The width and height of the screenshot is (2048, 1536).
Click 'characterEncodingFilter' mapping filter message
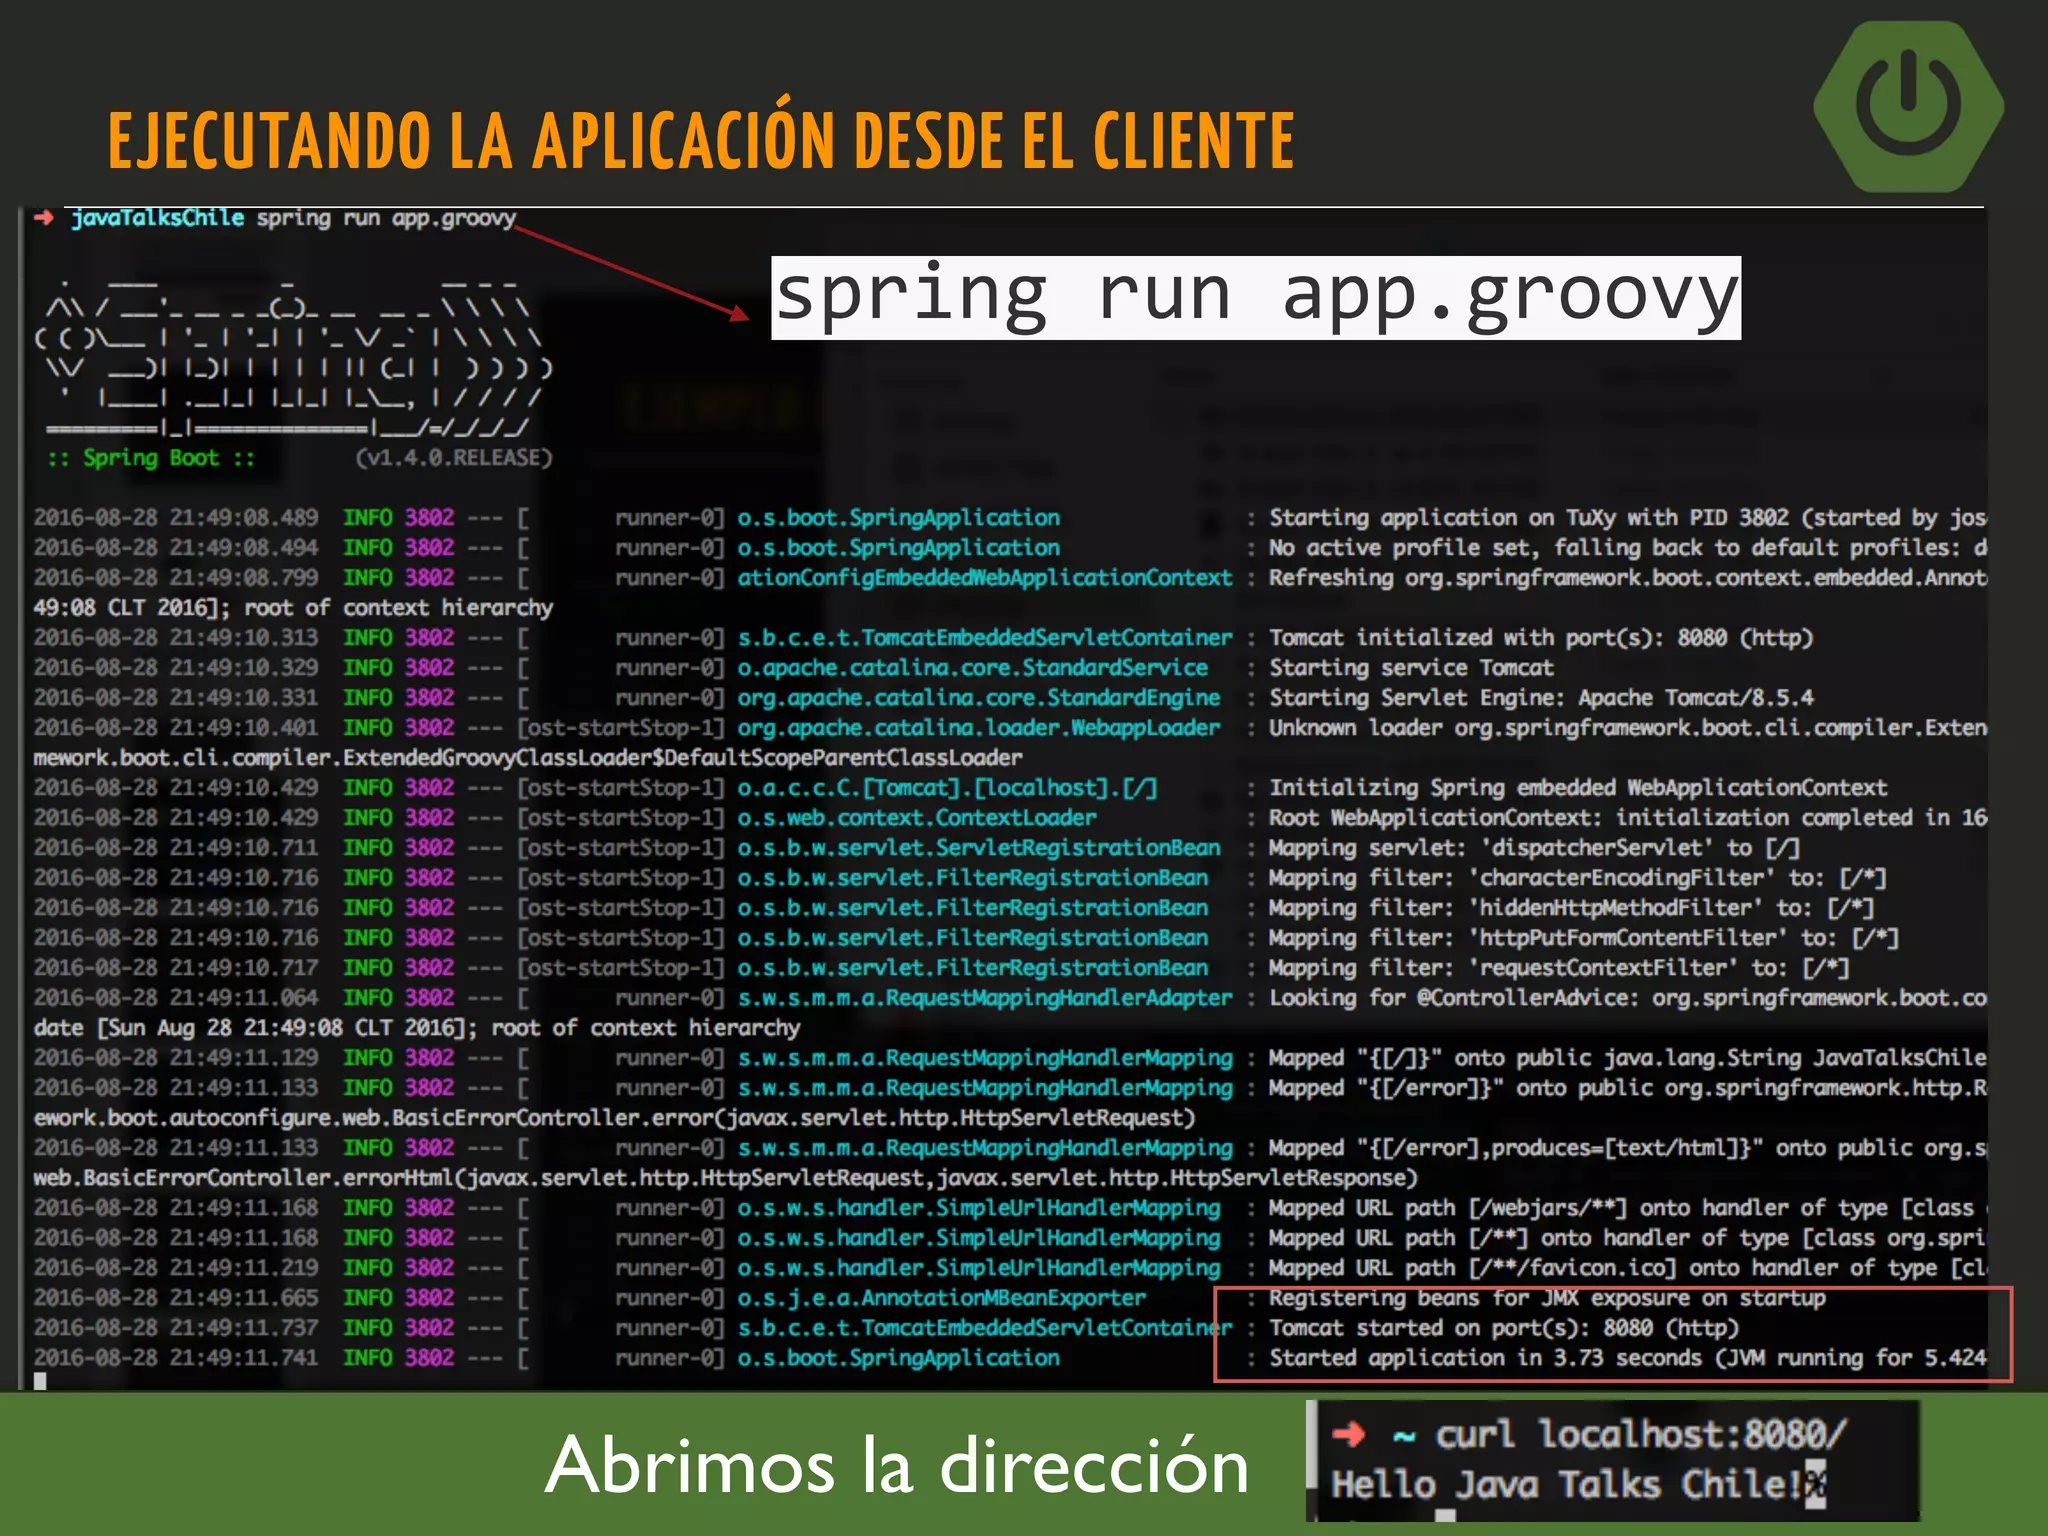(x=1578, y=878)
